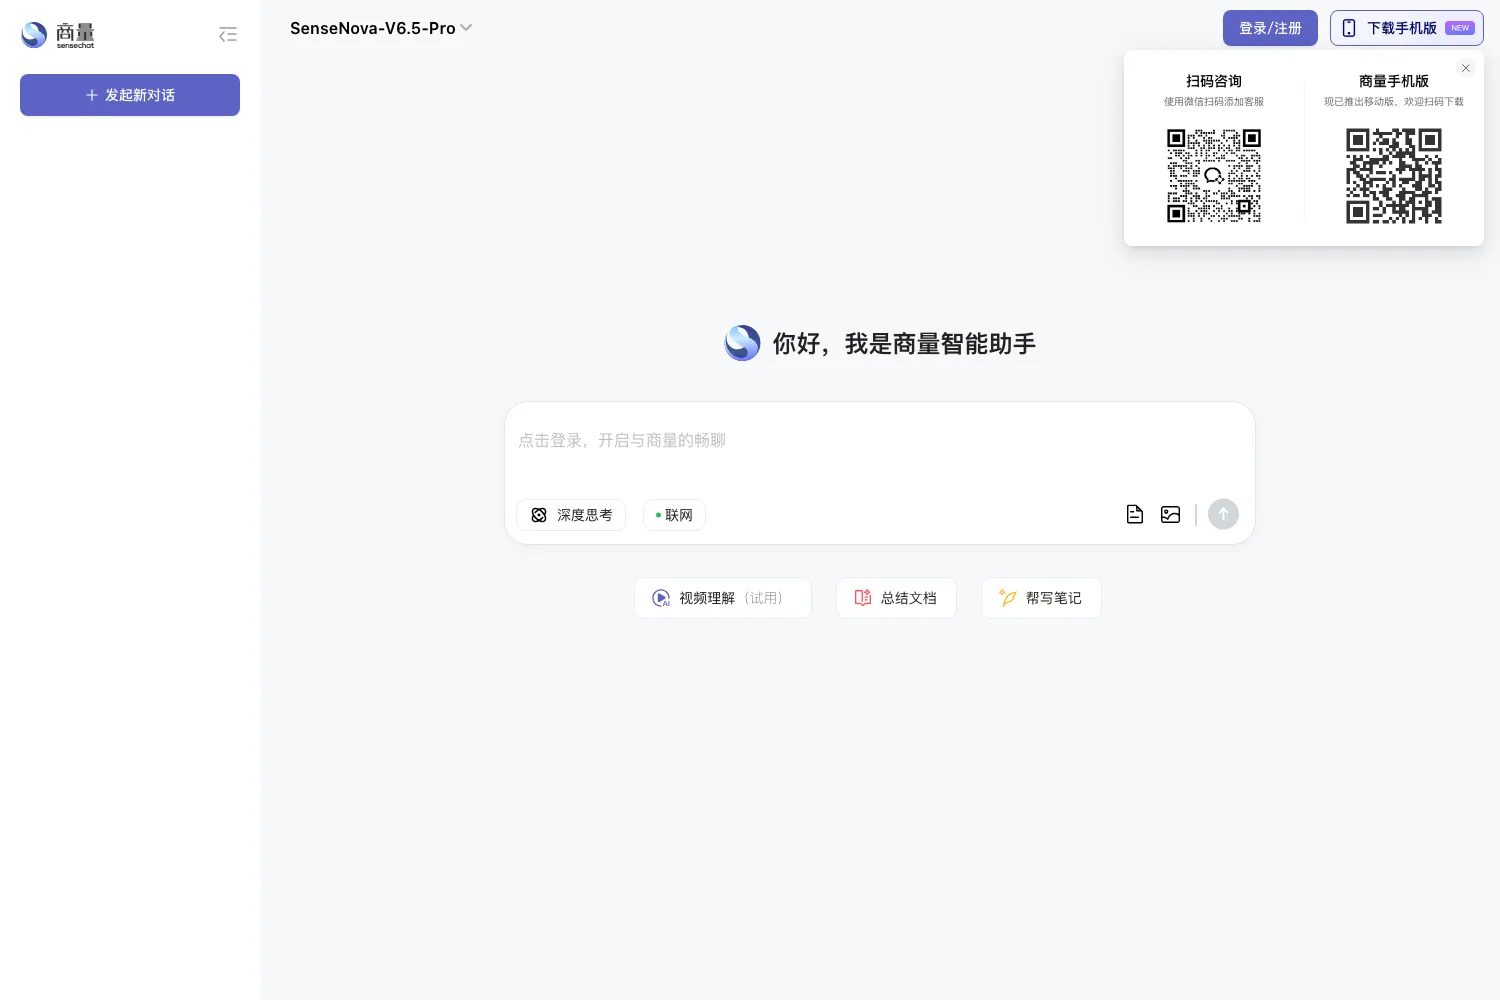Screen dimensions: 1500x1000
Task: Open the 总结文档 summarize document shortcut
Action: coord(896,598)
